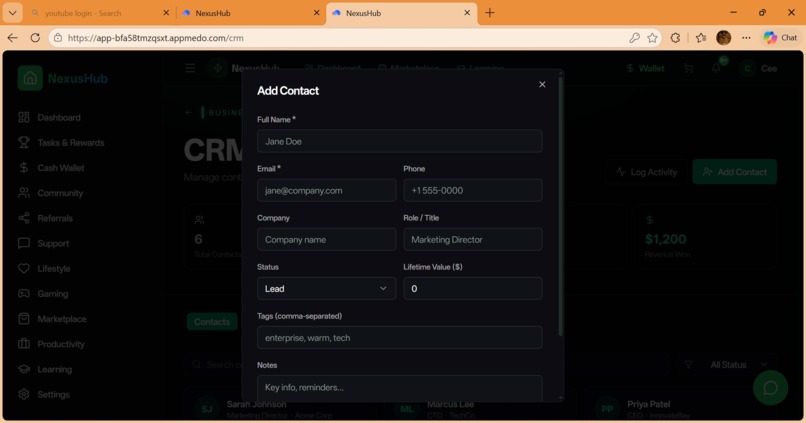Open the browser extensions icon
The height and width of the screenshot is (423, 806).
pyautogui.click(x=675, y=38)
